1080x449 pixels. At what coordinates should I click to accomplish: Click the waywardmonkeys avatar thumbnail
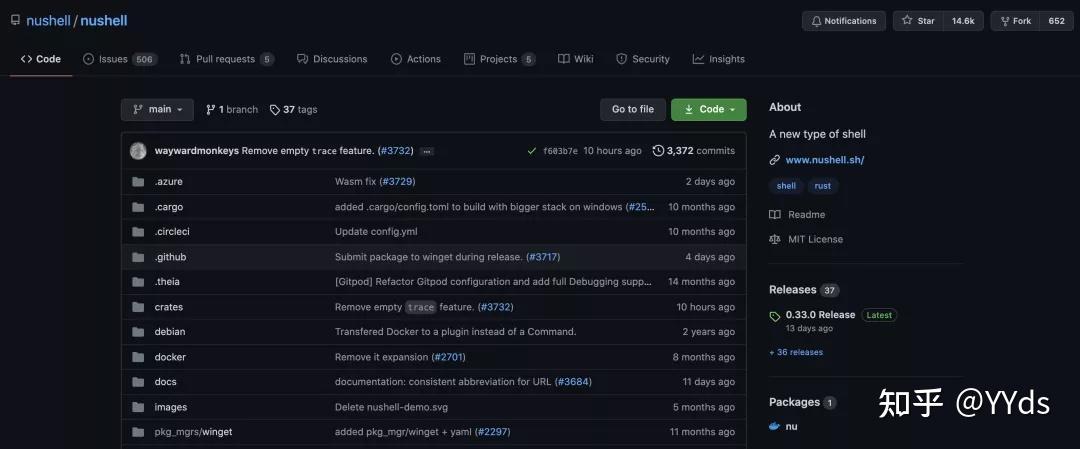[x=138, y=151]
